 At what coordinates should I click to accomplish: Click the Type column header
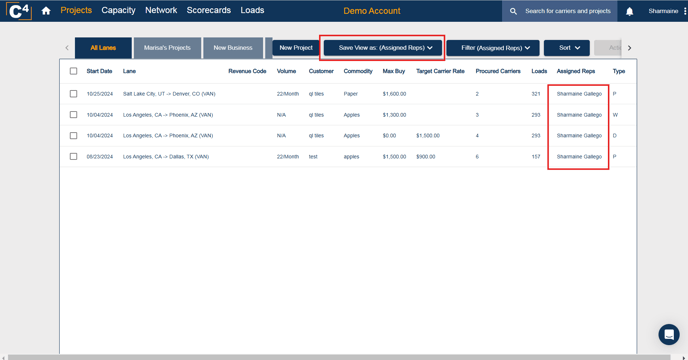click(619, 71)
